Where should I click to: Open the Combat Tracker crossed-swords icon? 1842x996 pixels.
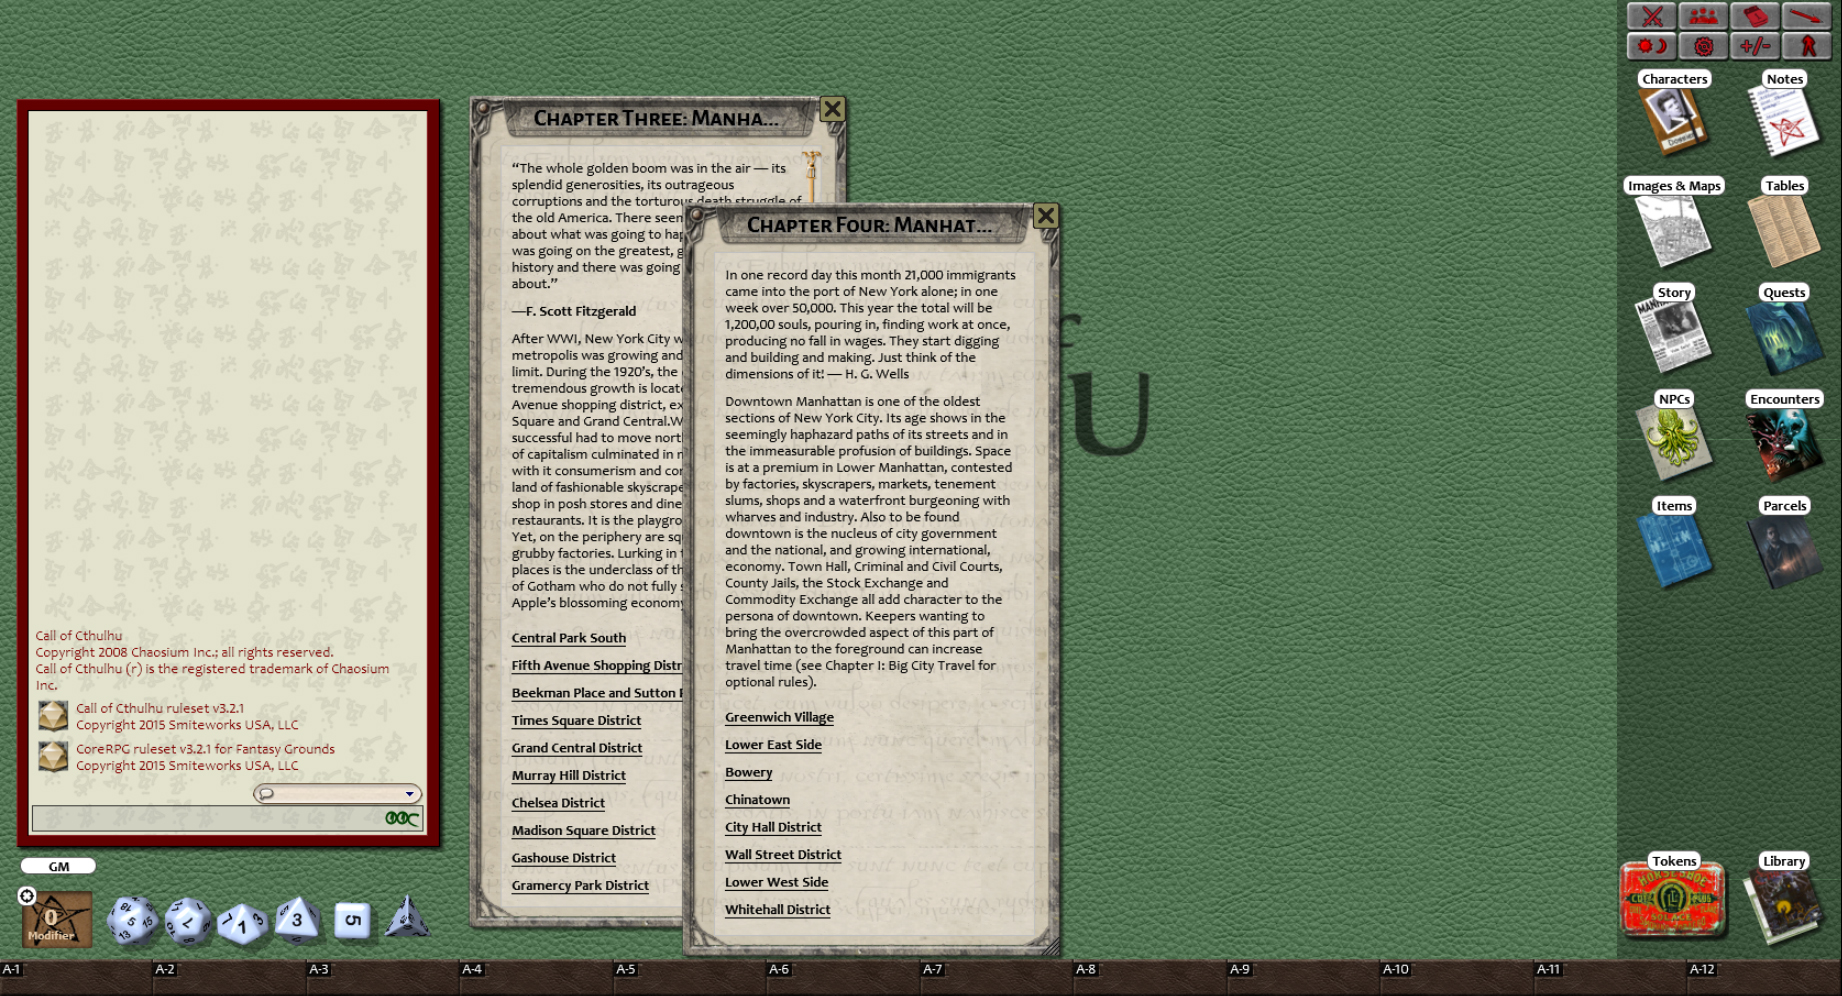click(x=1652, y=16)
